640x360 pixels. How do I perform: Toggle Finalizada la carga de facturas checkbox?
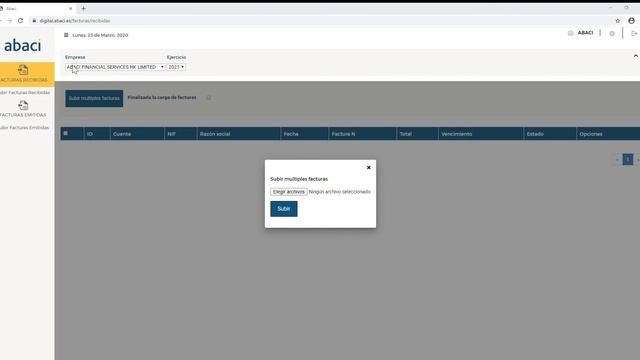point(209,98)
